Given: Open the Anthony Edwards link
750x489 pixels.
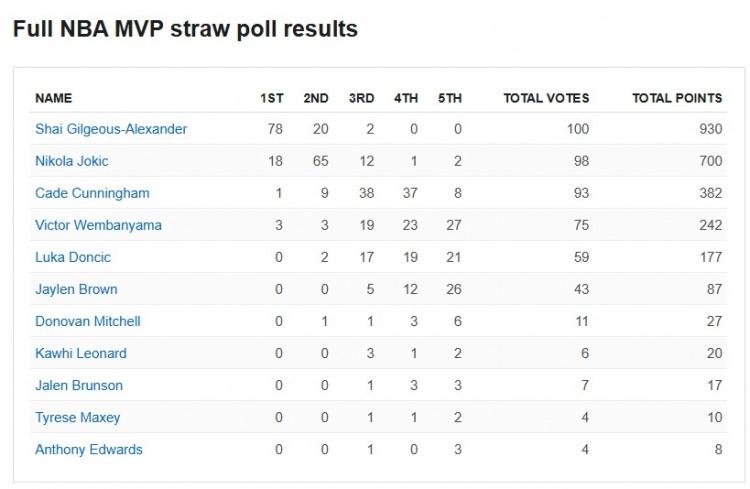Looking at the screenshot, I should [x=89, y=449].
